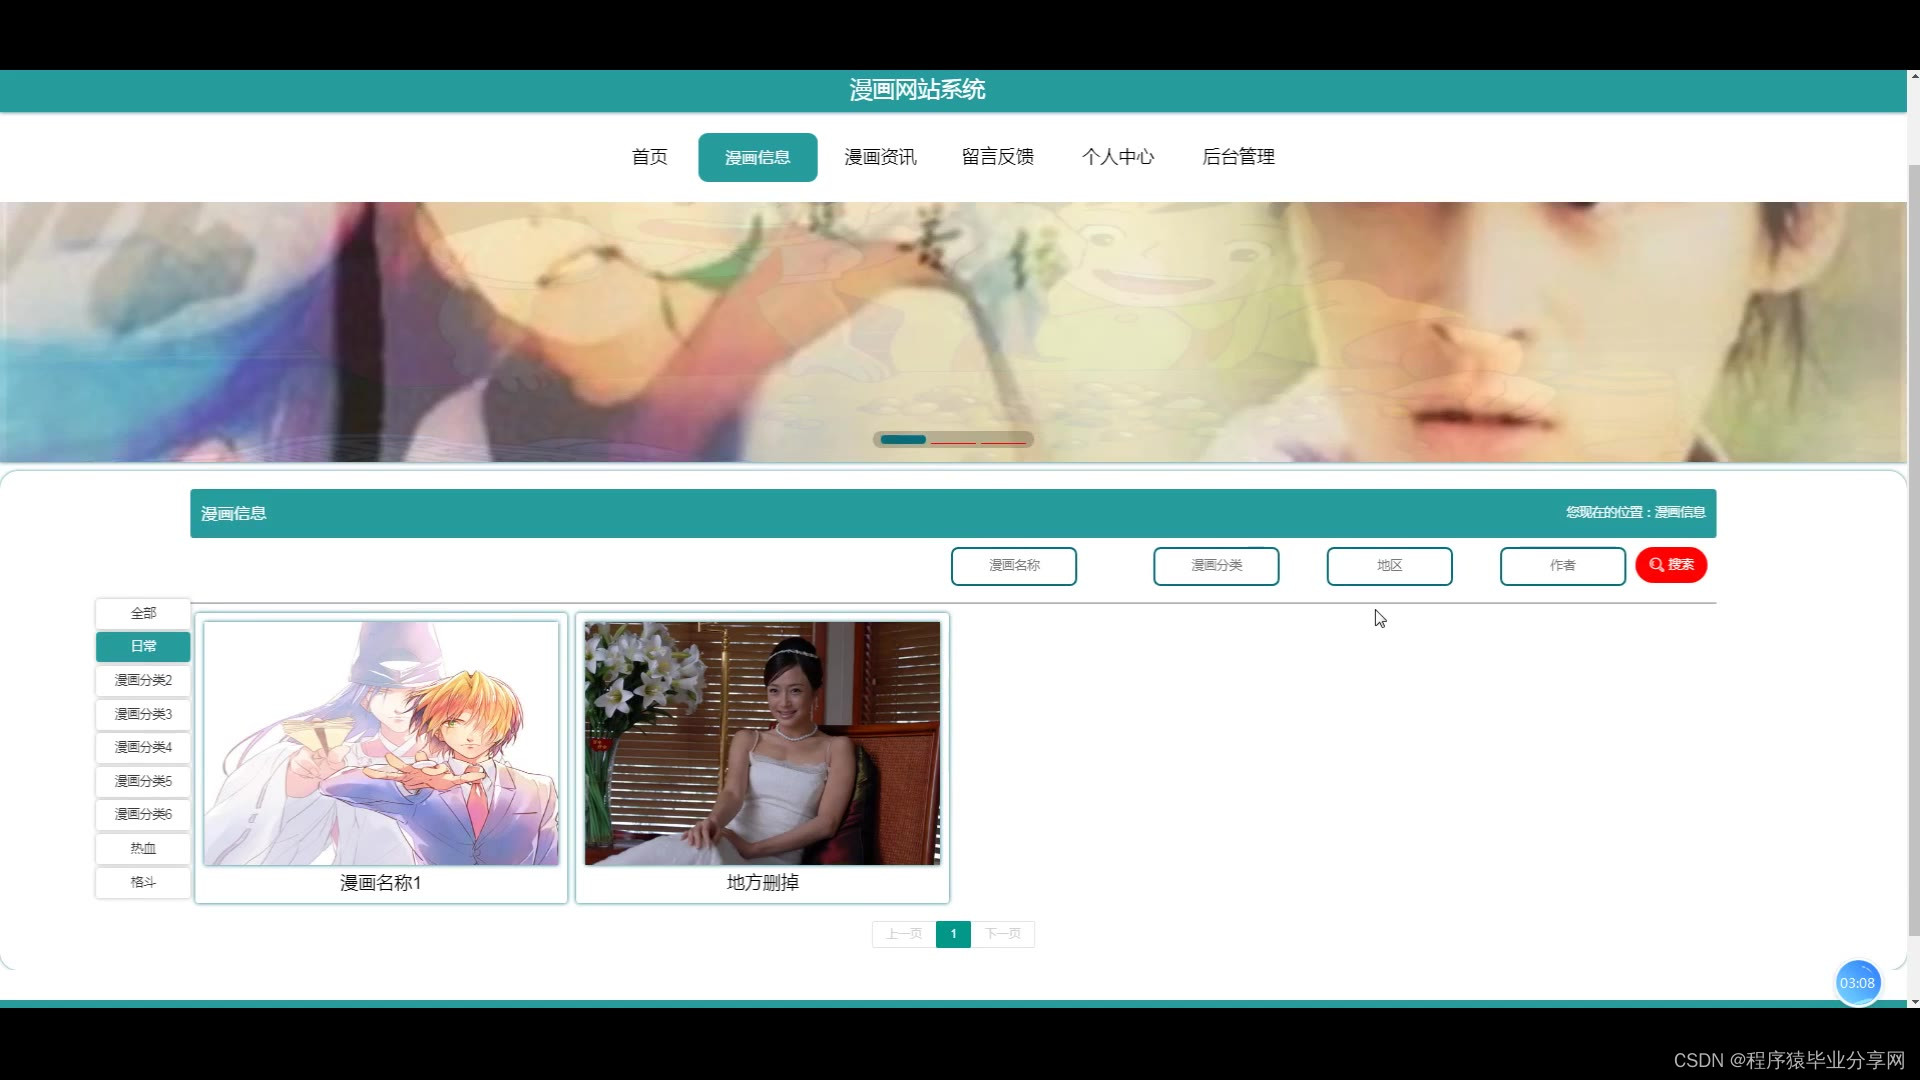Click the blue 03:08 timer circle
Screen dimensions: 1920x1080
tap(1857, 983)
